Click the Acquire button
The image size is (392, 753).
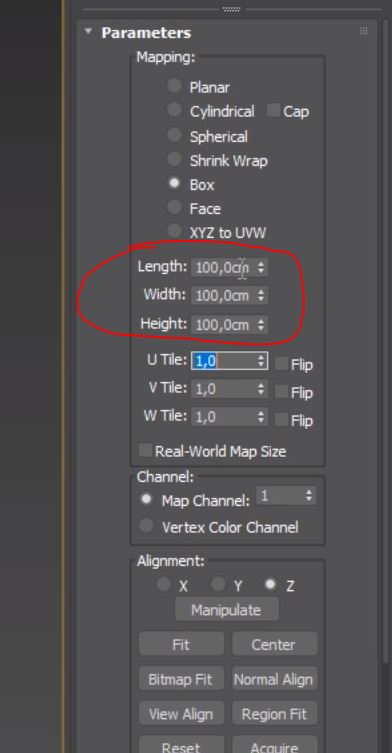(274, 744)
